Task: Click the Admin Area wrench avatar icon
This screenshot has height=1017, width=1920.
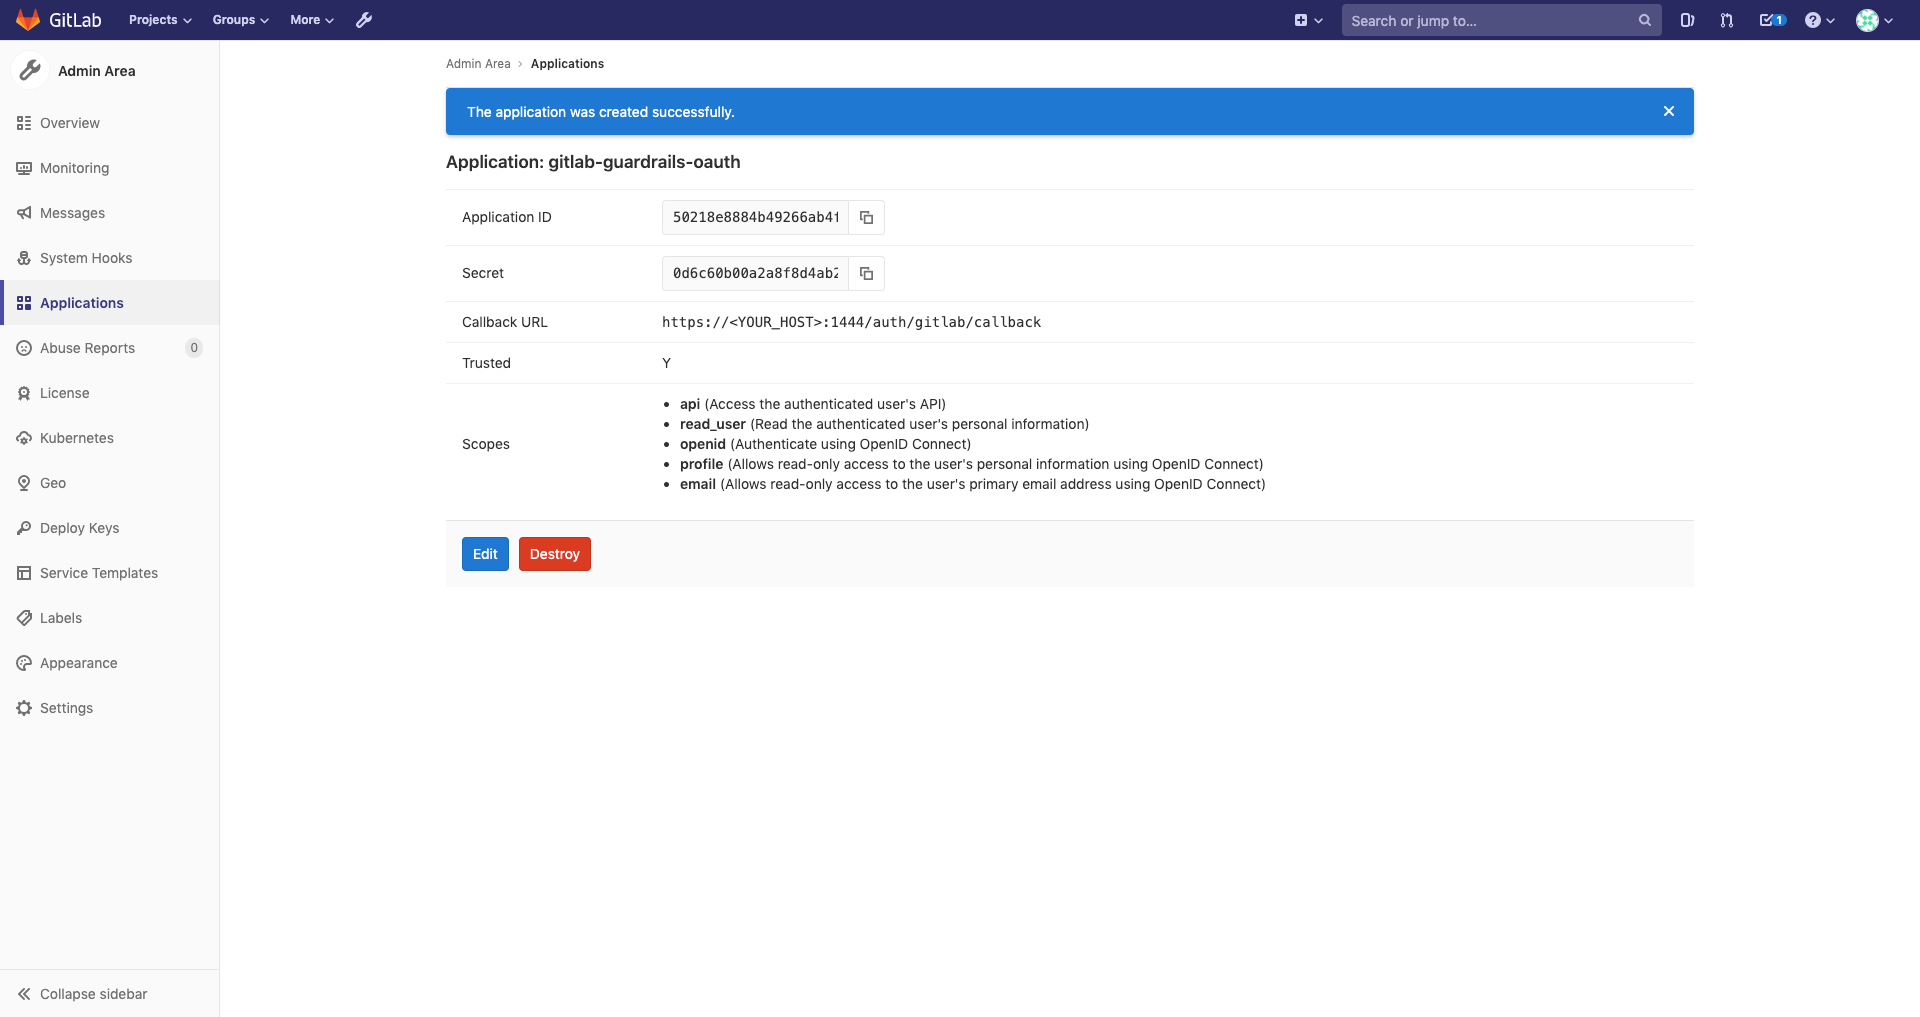Action: coord(30,70)
